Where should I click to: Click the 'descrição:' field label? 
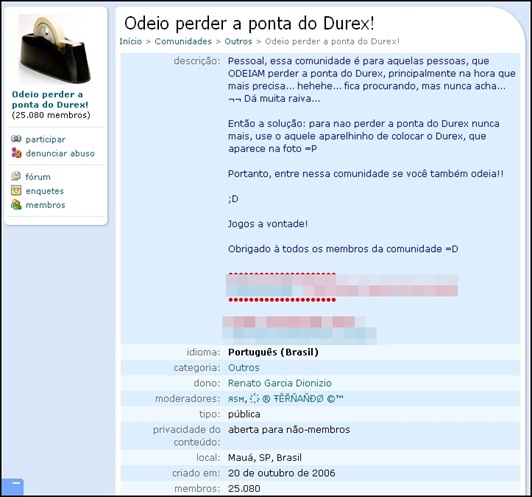[197, 61]
